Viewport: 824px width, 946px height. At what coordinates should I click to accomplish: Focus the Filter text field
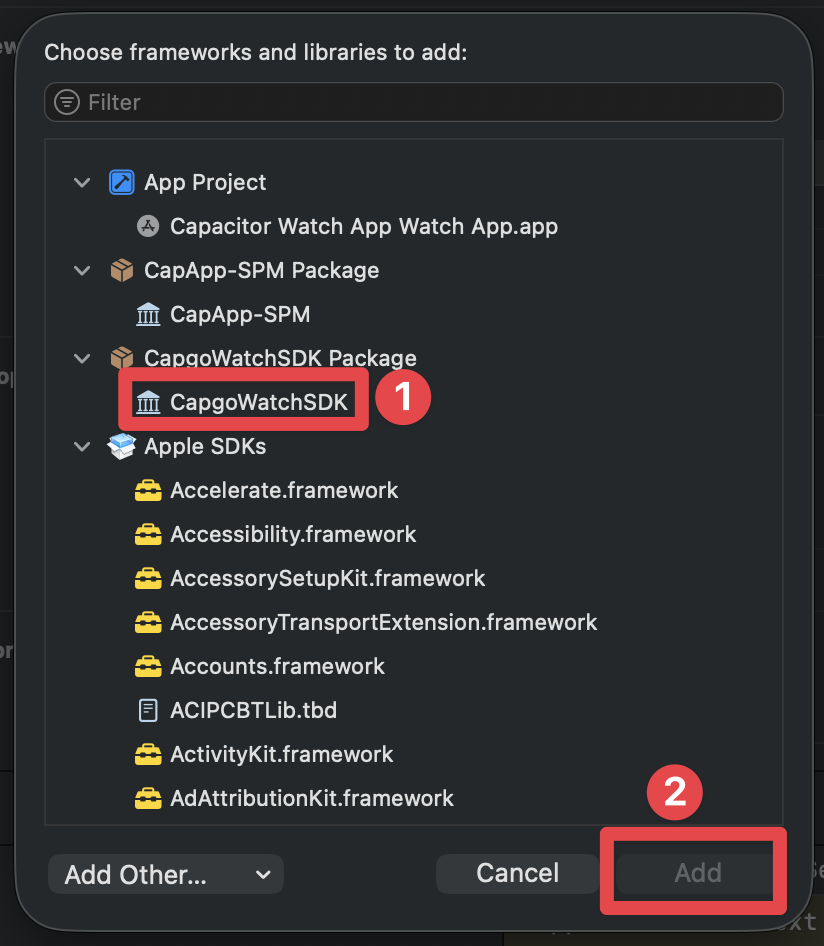pos(414,102)
